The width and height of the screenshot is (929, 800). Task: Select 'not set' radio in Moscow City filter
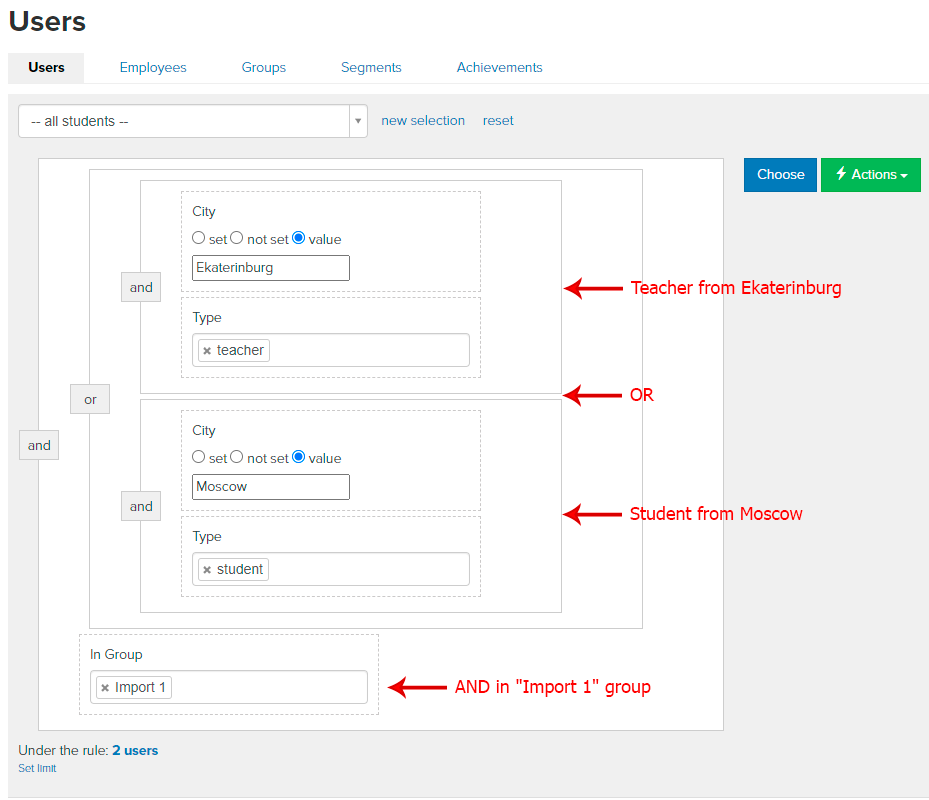(236, 457)
